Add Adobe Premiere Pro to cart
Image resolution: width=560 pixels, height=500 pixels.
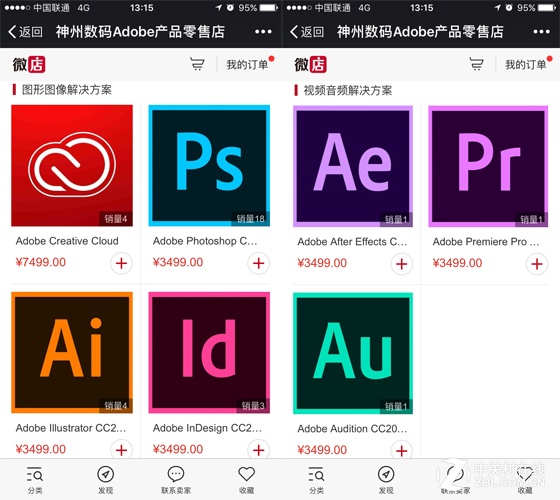537,264
